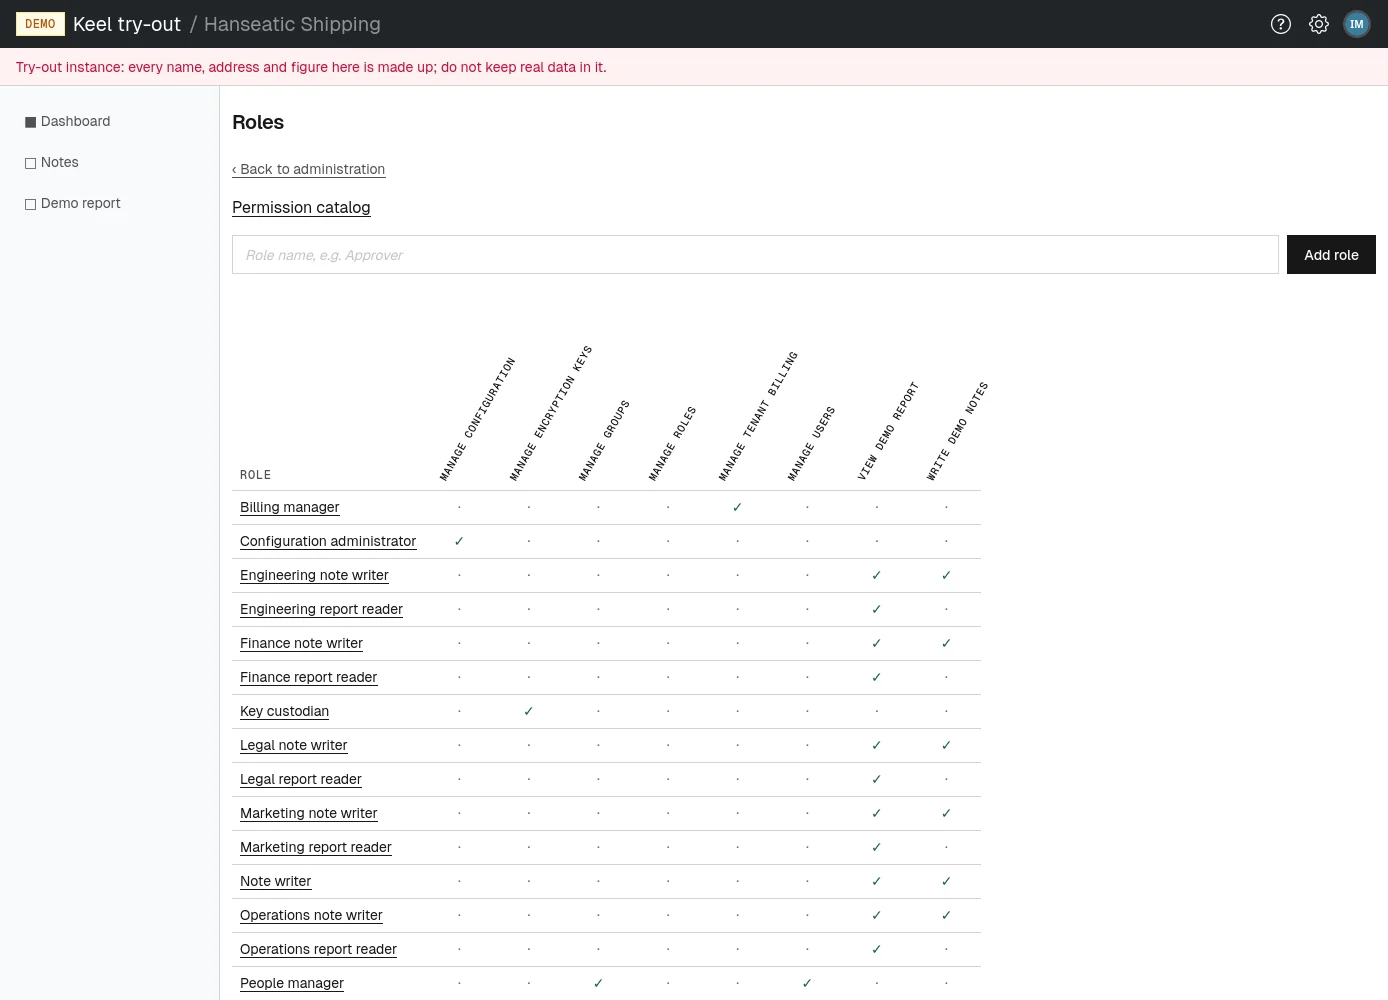Open the Operations report reader role
The image size is (1388, 1000).
pos(318,949)
